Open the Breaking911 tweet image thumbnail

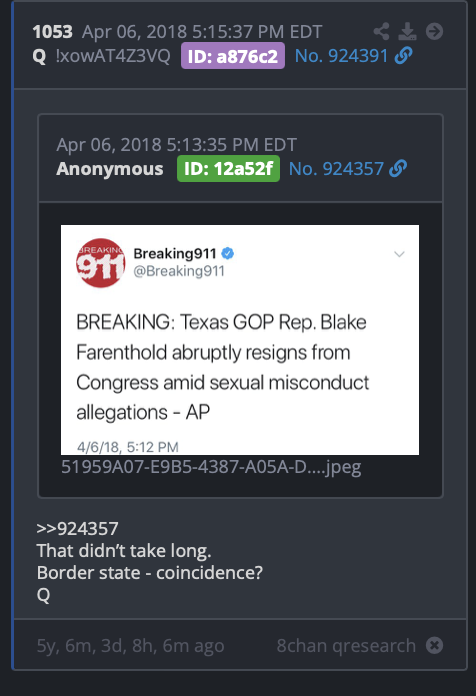click(240, 340)
